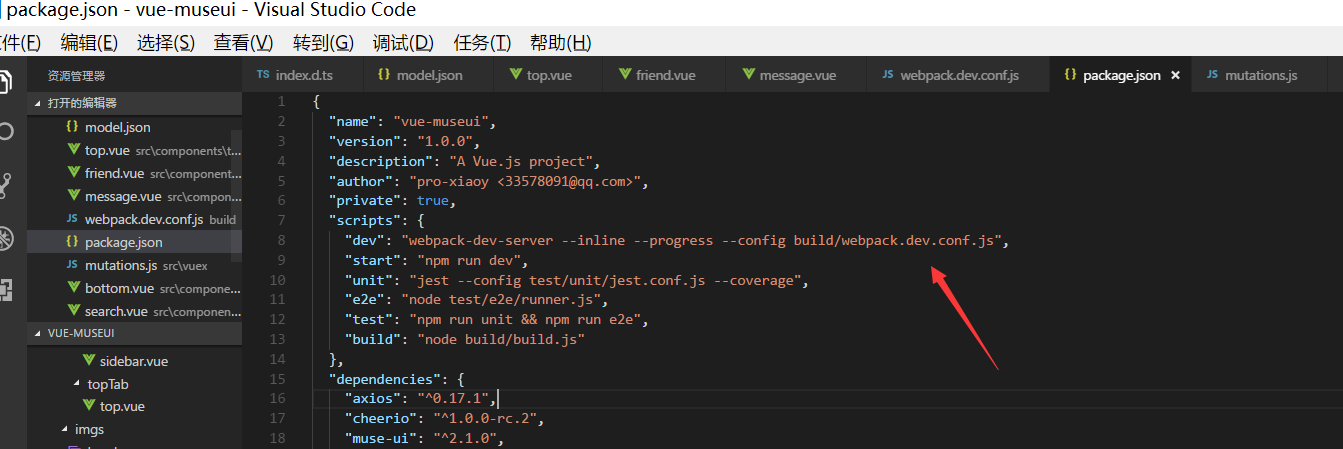Click the "e2e" node runner.js script line
The image size is (1343, 449).
pos(476,299)
